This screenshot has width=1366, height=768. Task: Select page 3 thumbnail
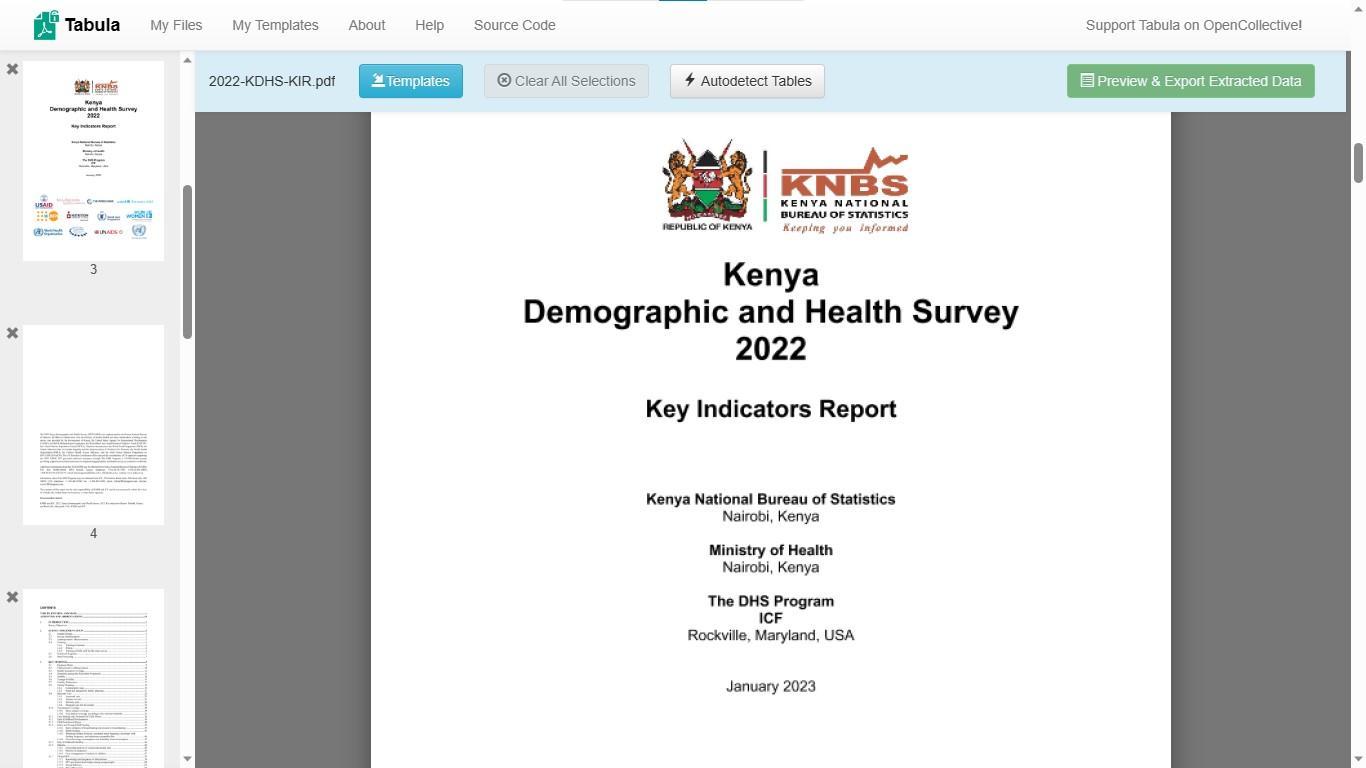93,161
